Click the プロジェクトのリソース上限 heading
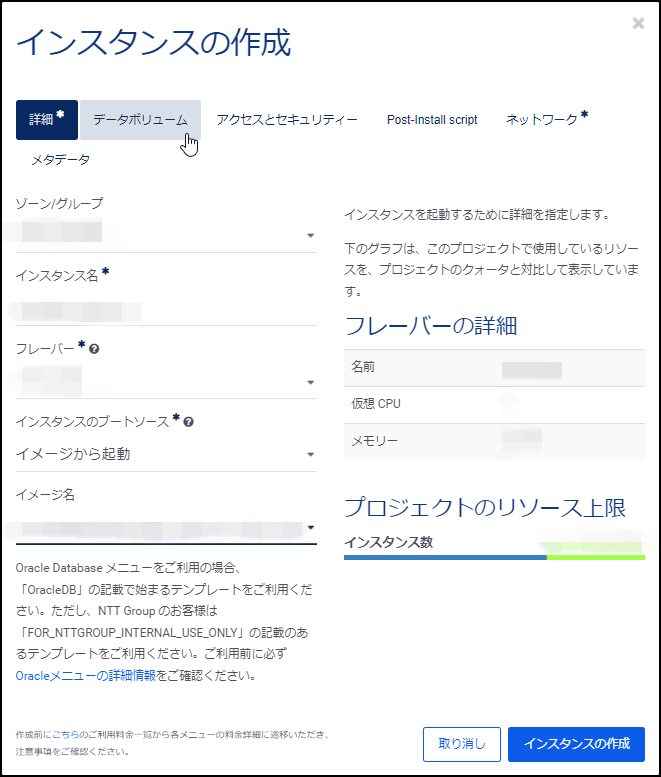Viewport: 661px width, 777px height. coord(485,507)
